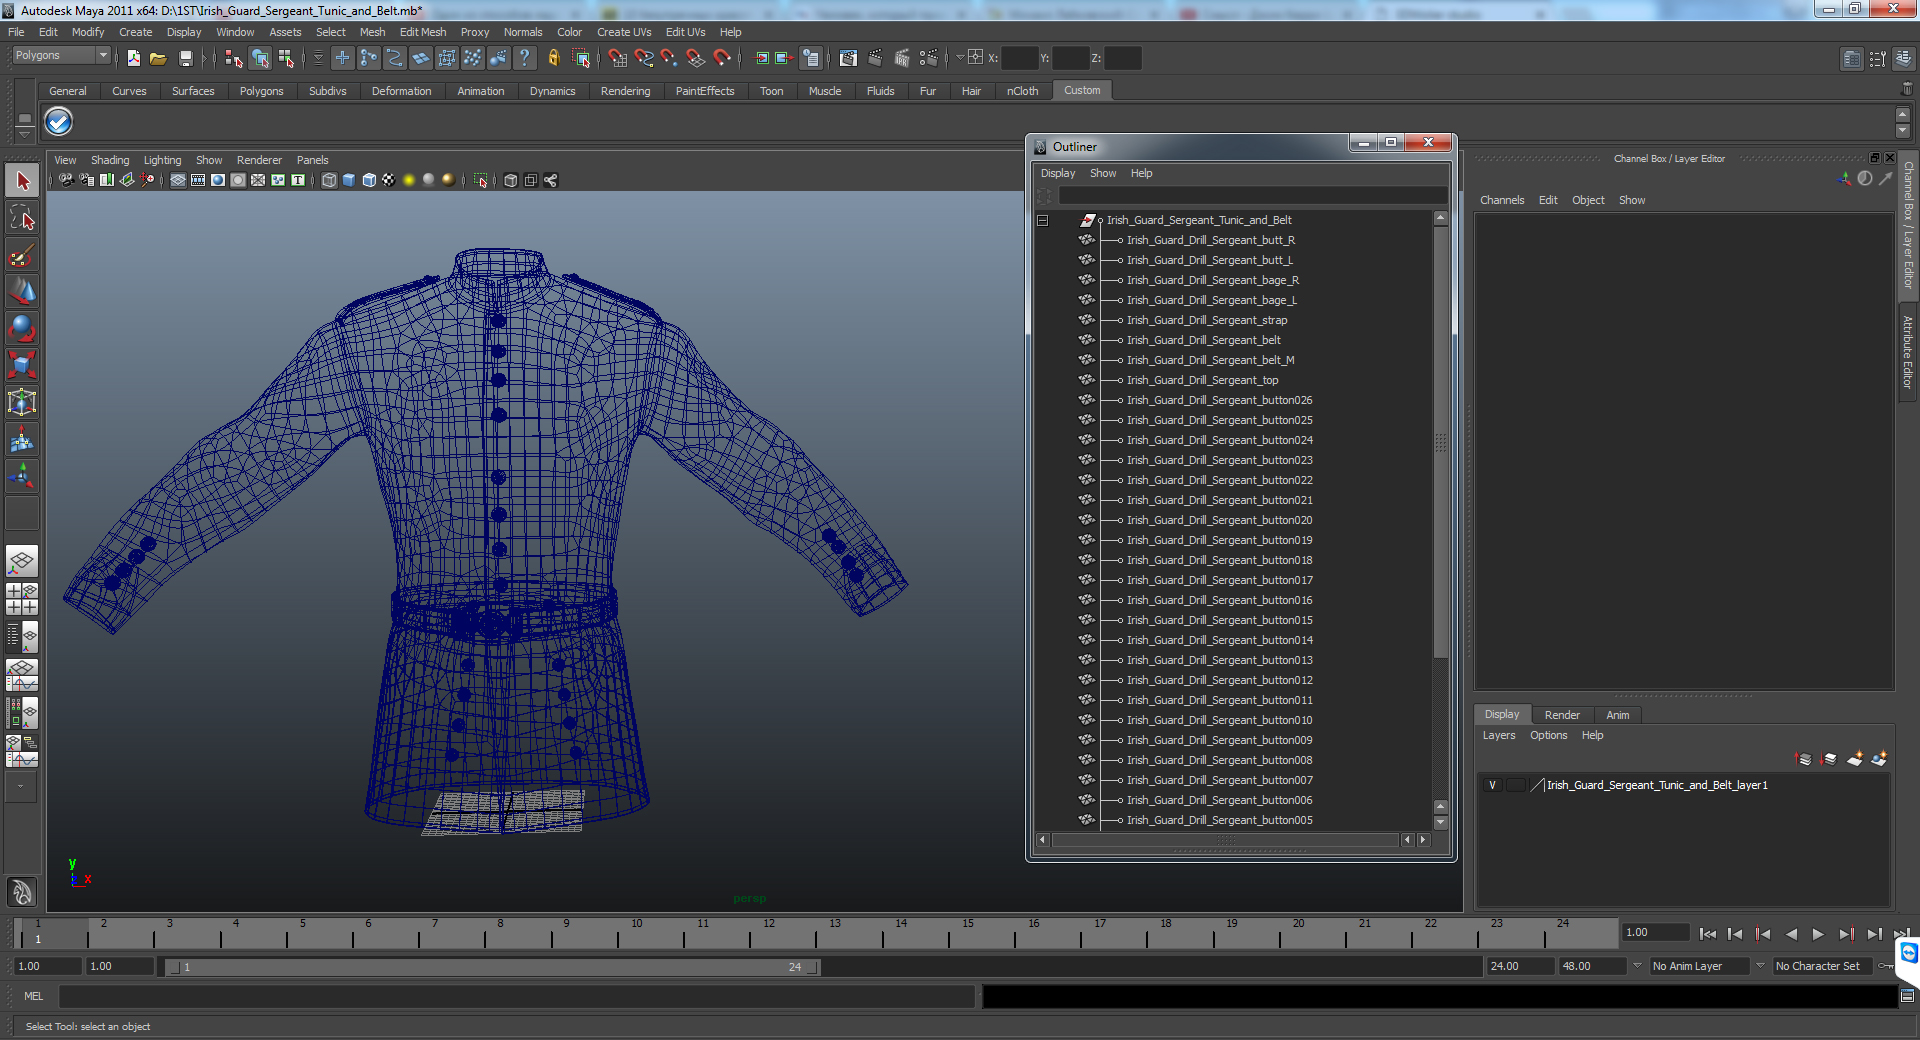Select the Lasso tool in the toolbox
This screenshot has width=1920, height=1040.
tap(22, 218)
